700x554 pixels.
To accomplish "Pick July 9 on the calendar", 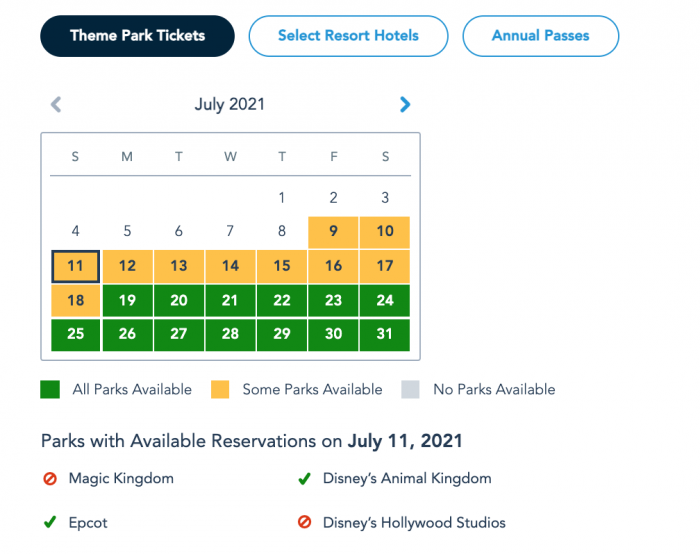I will click(x=334, y=232).
